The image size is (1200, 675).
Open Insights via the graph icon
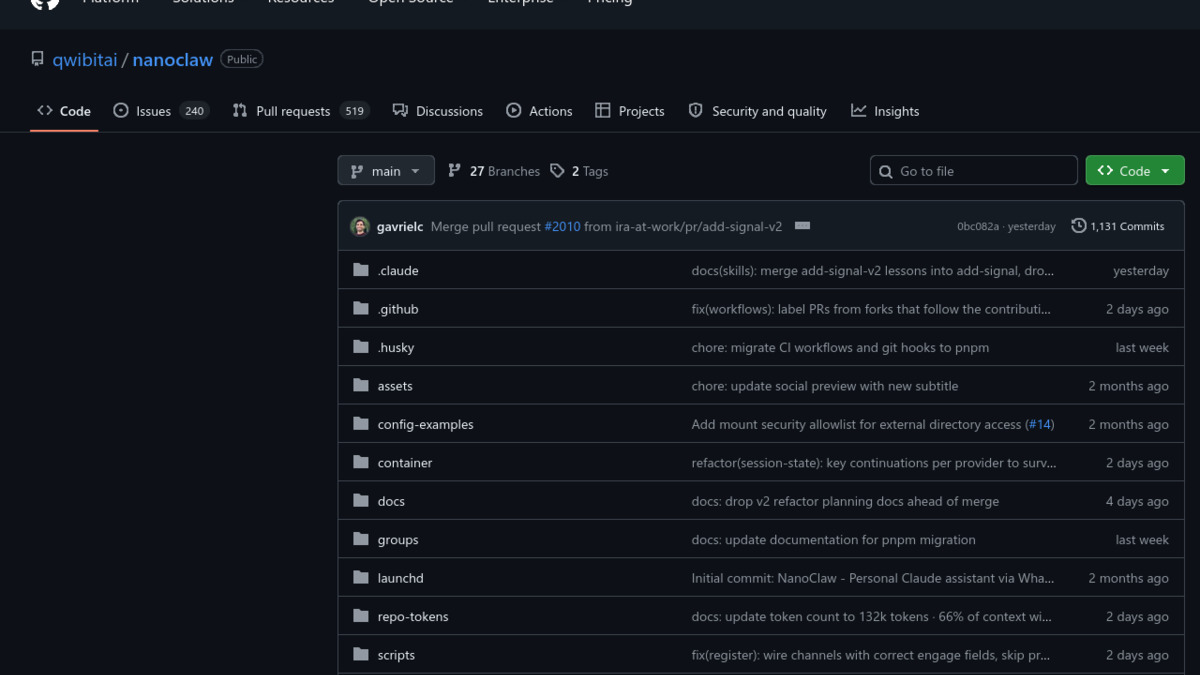pos(858,111)
